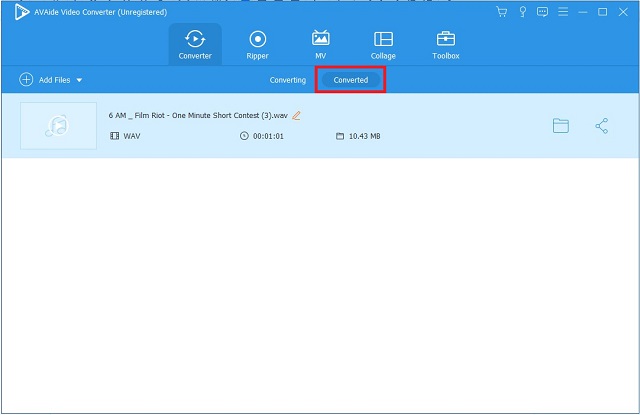Maximize the AVAide window

(x=602, y=12)
